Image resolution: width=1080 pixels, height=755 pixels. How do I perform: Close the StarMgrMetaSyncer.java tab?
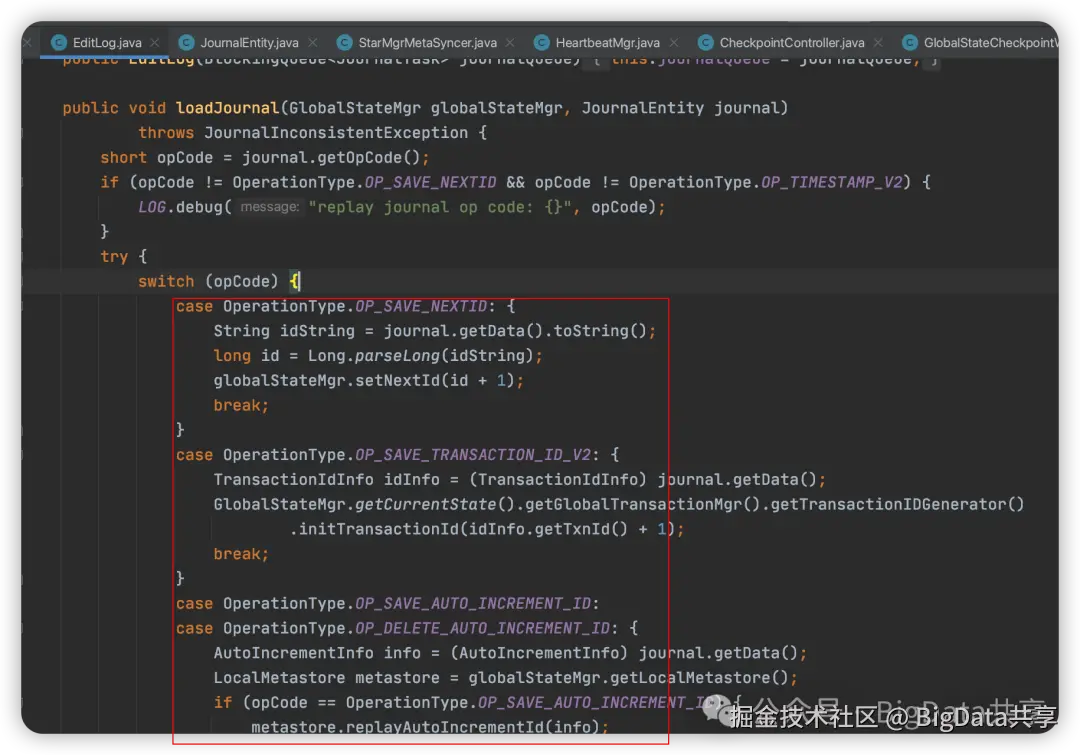[510, 43]
